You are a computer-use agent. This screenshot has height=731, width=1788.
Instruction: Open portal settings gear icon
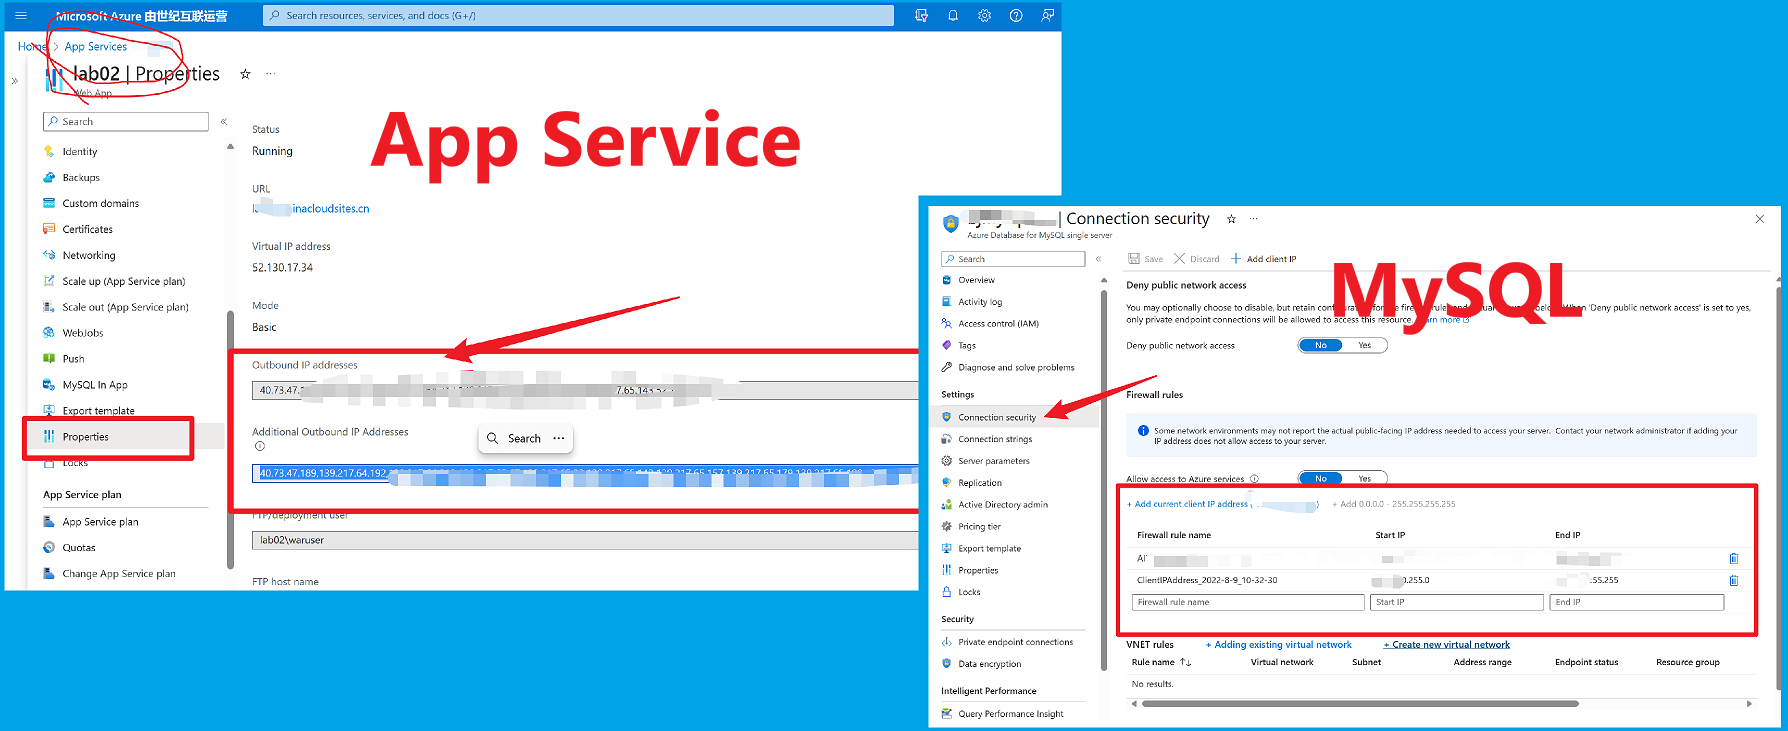point(984,16)
